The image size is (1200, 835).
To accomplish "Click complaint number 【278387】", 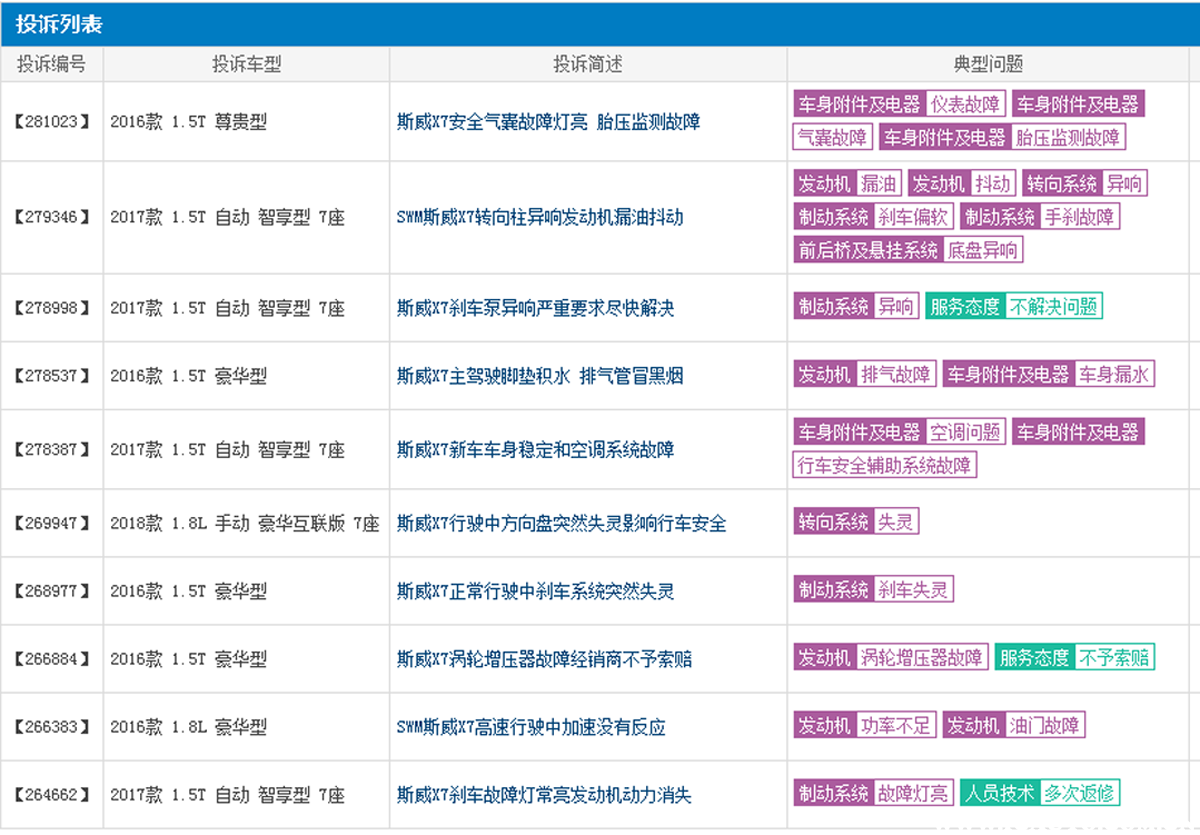I will click(52, 450).
